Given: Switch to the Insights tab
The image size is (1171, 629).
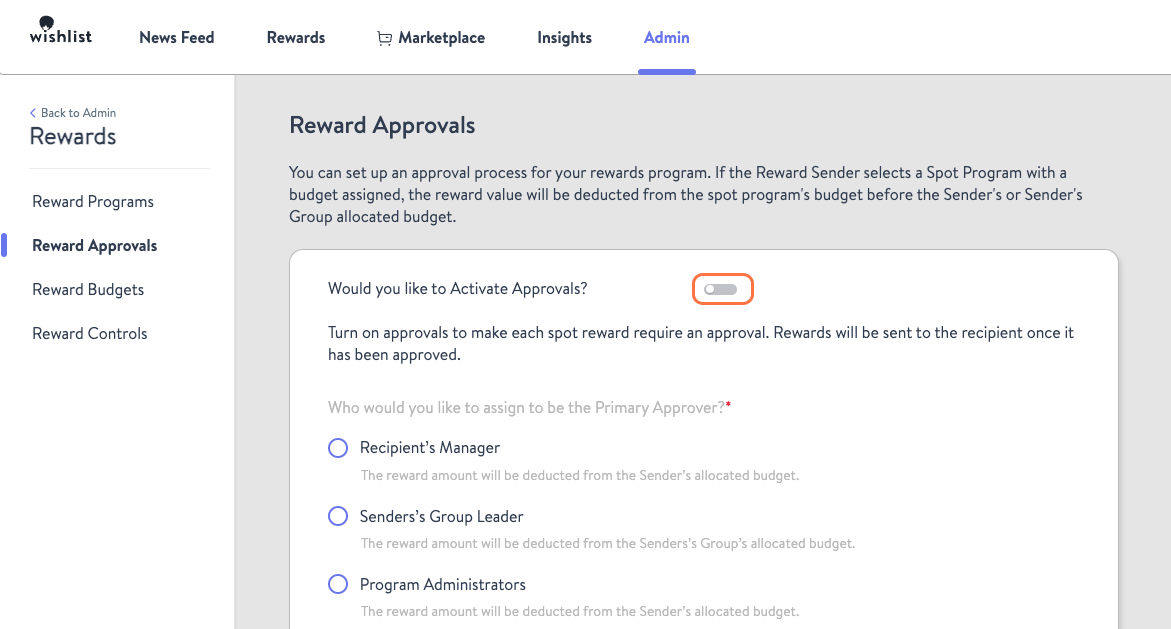Looking at the screenshot, I should click(x=564, y=37).
